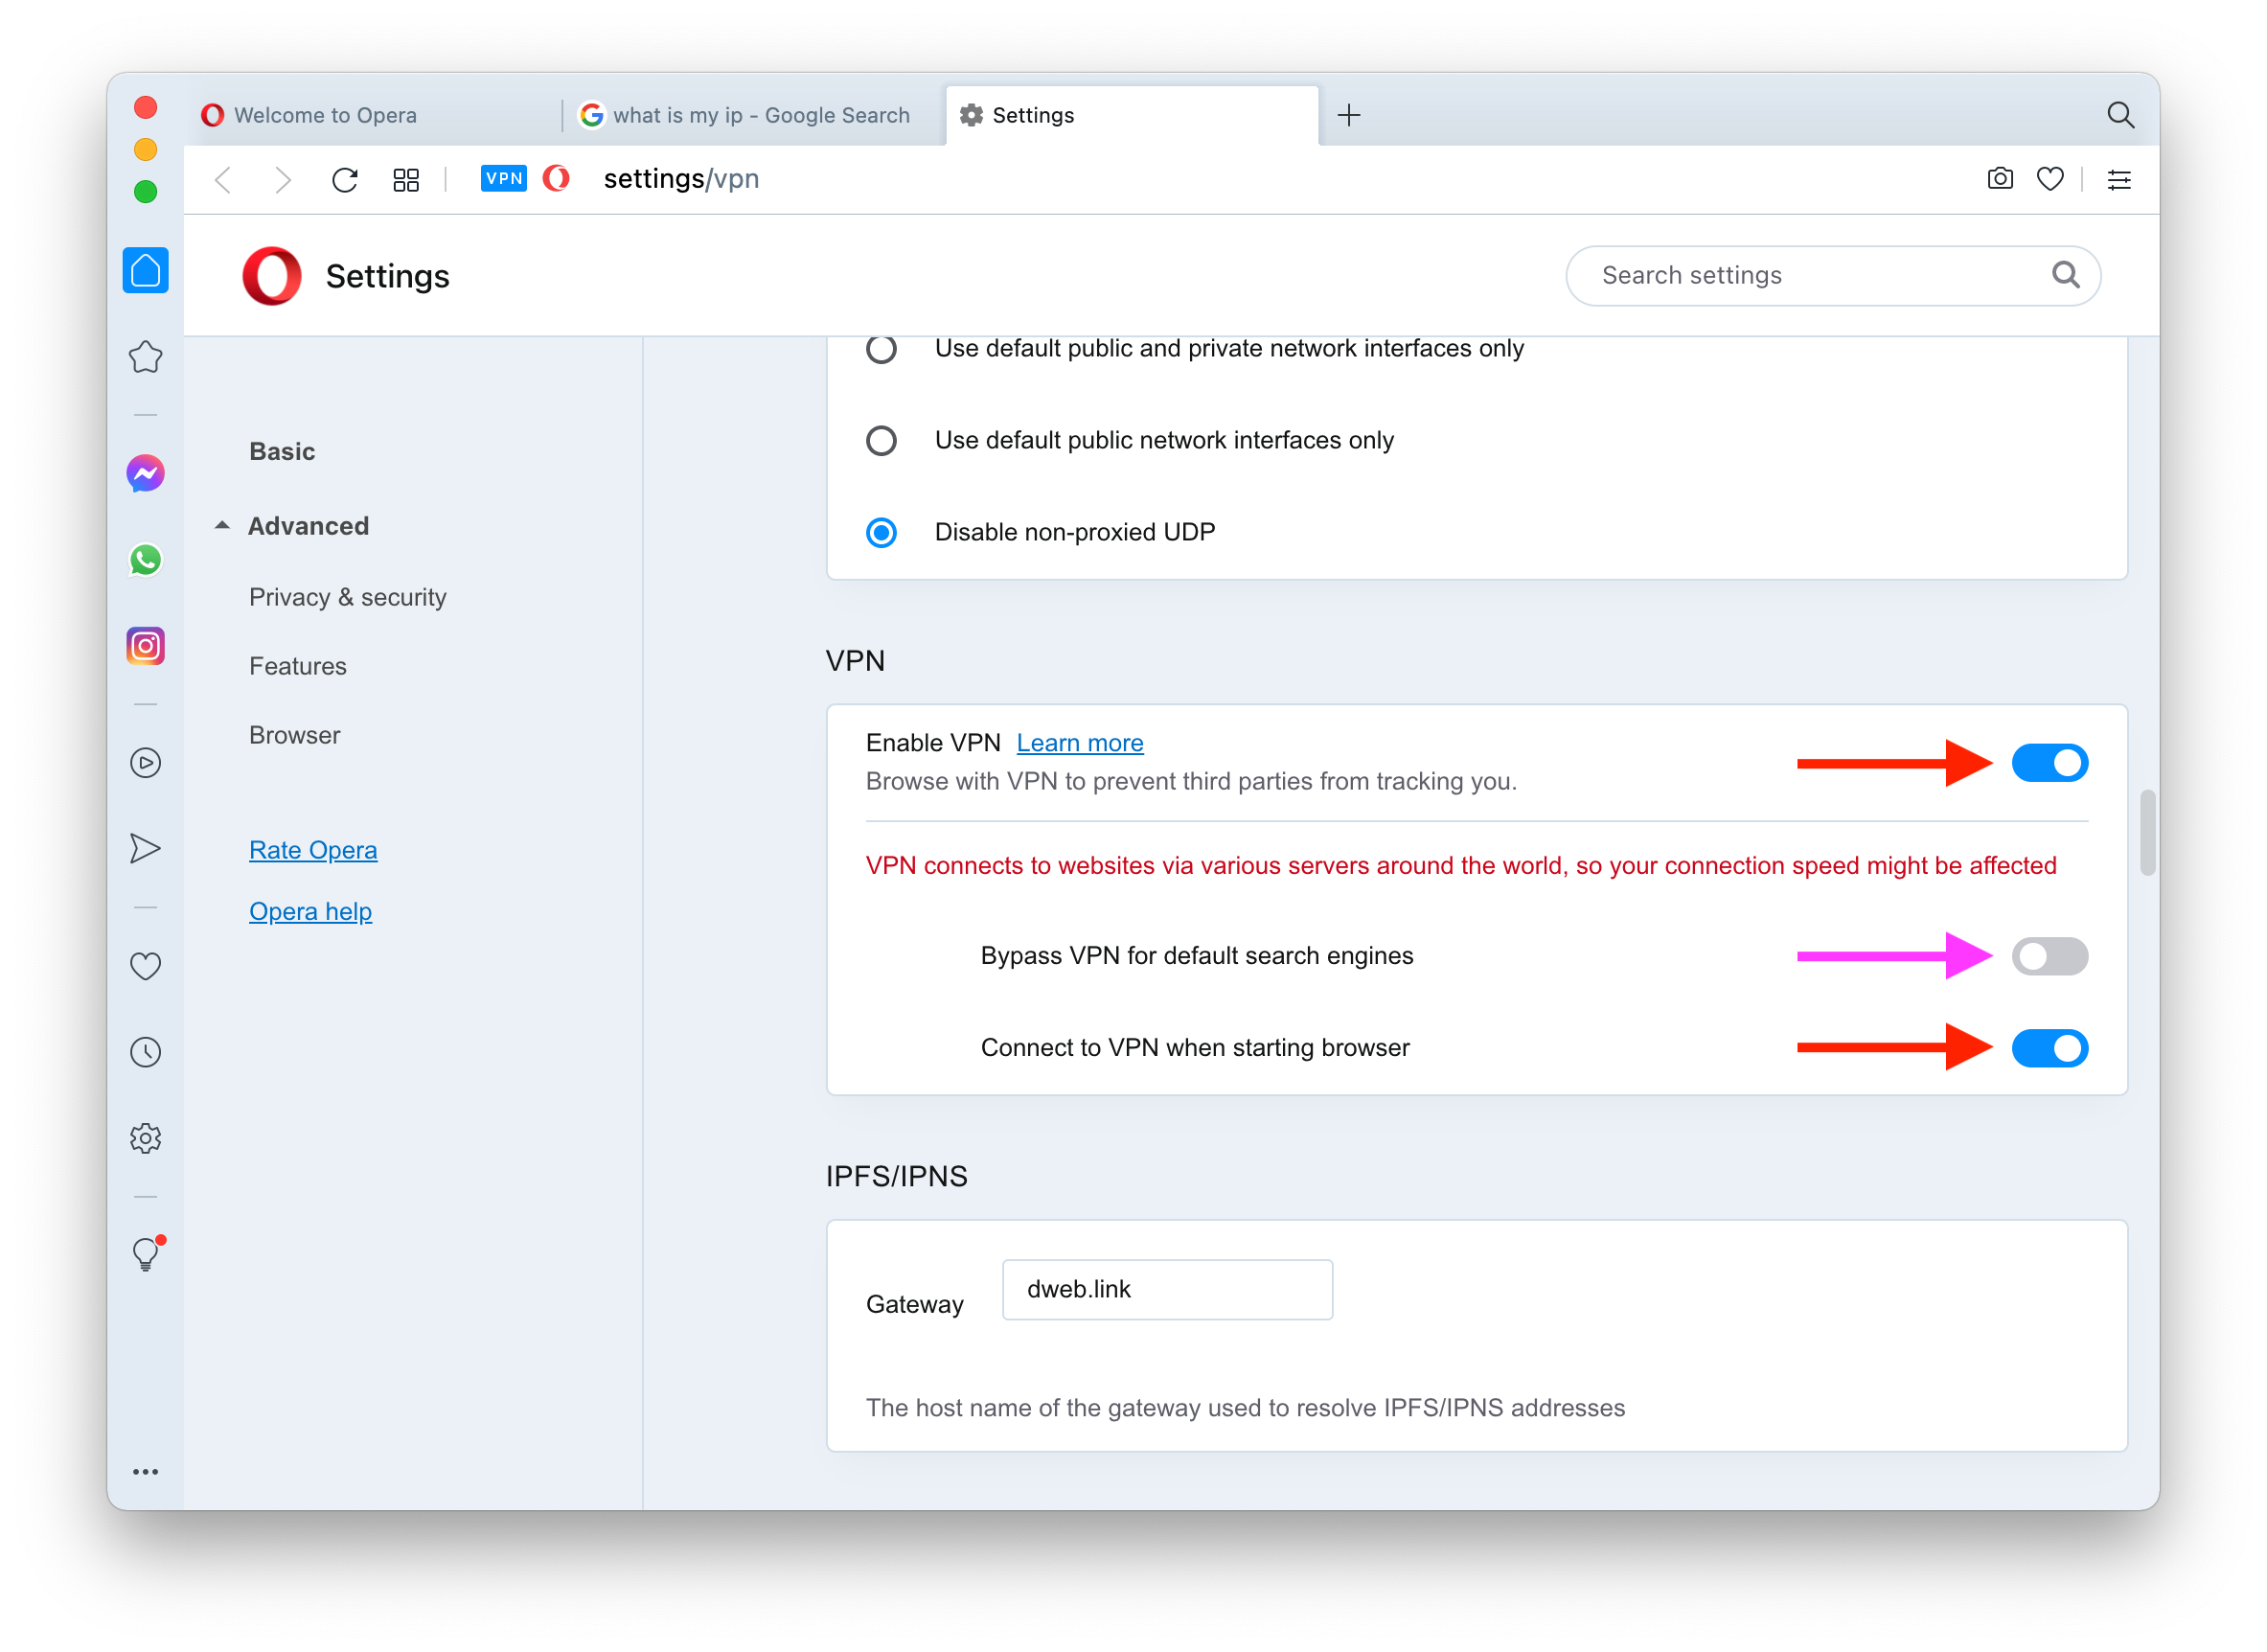Take a snapshot with camera icon
The height and width of the screenshot is (1652, 2267).
tap(1999, 179)
